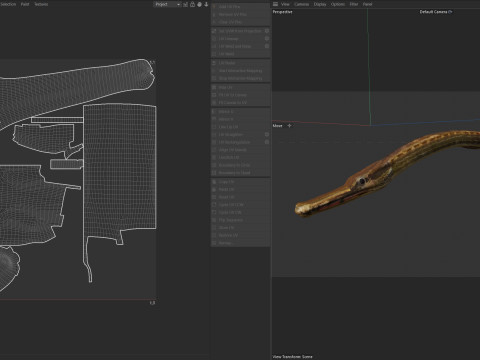Open the Paint menu in UV editor
The width and height of the screenshot is (480, 360).
(25, 4)
